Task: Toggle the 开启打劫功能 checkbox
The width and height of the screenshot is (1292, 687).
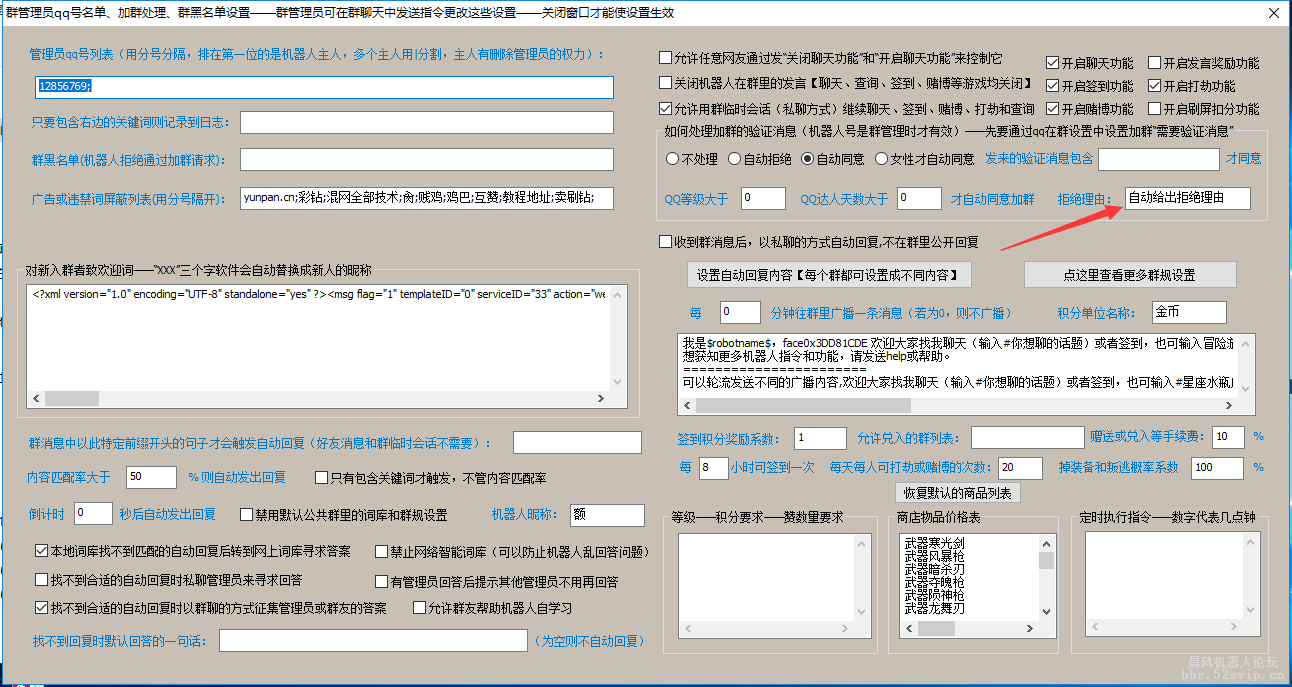Action: click(x=1155, y=86)
